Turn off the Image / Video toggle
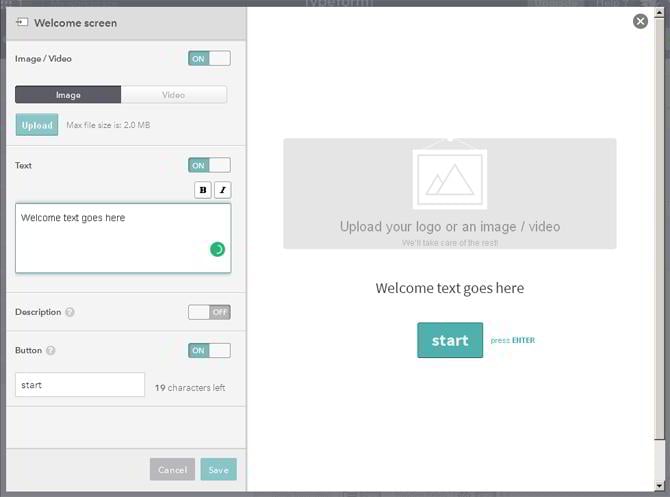 (x=209, y=59)
